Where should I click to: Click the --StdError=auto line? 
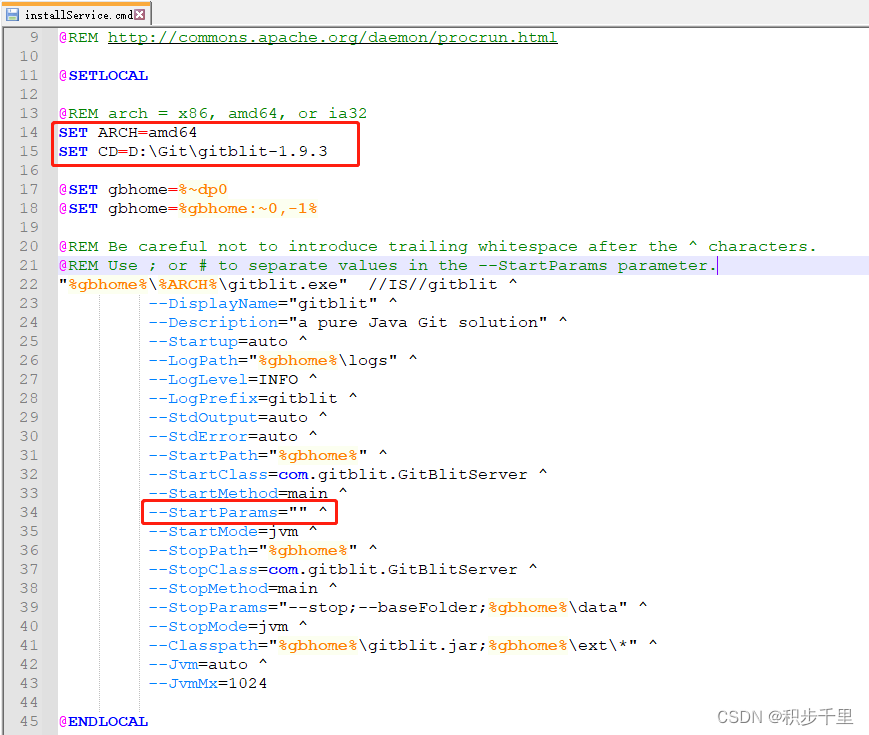point(233,436)
